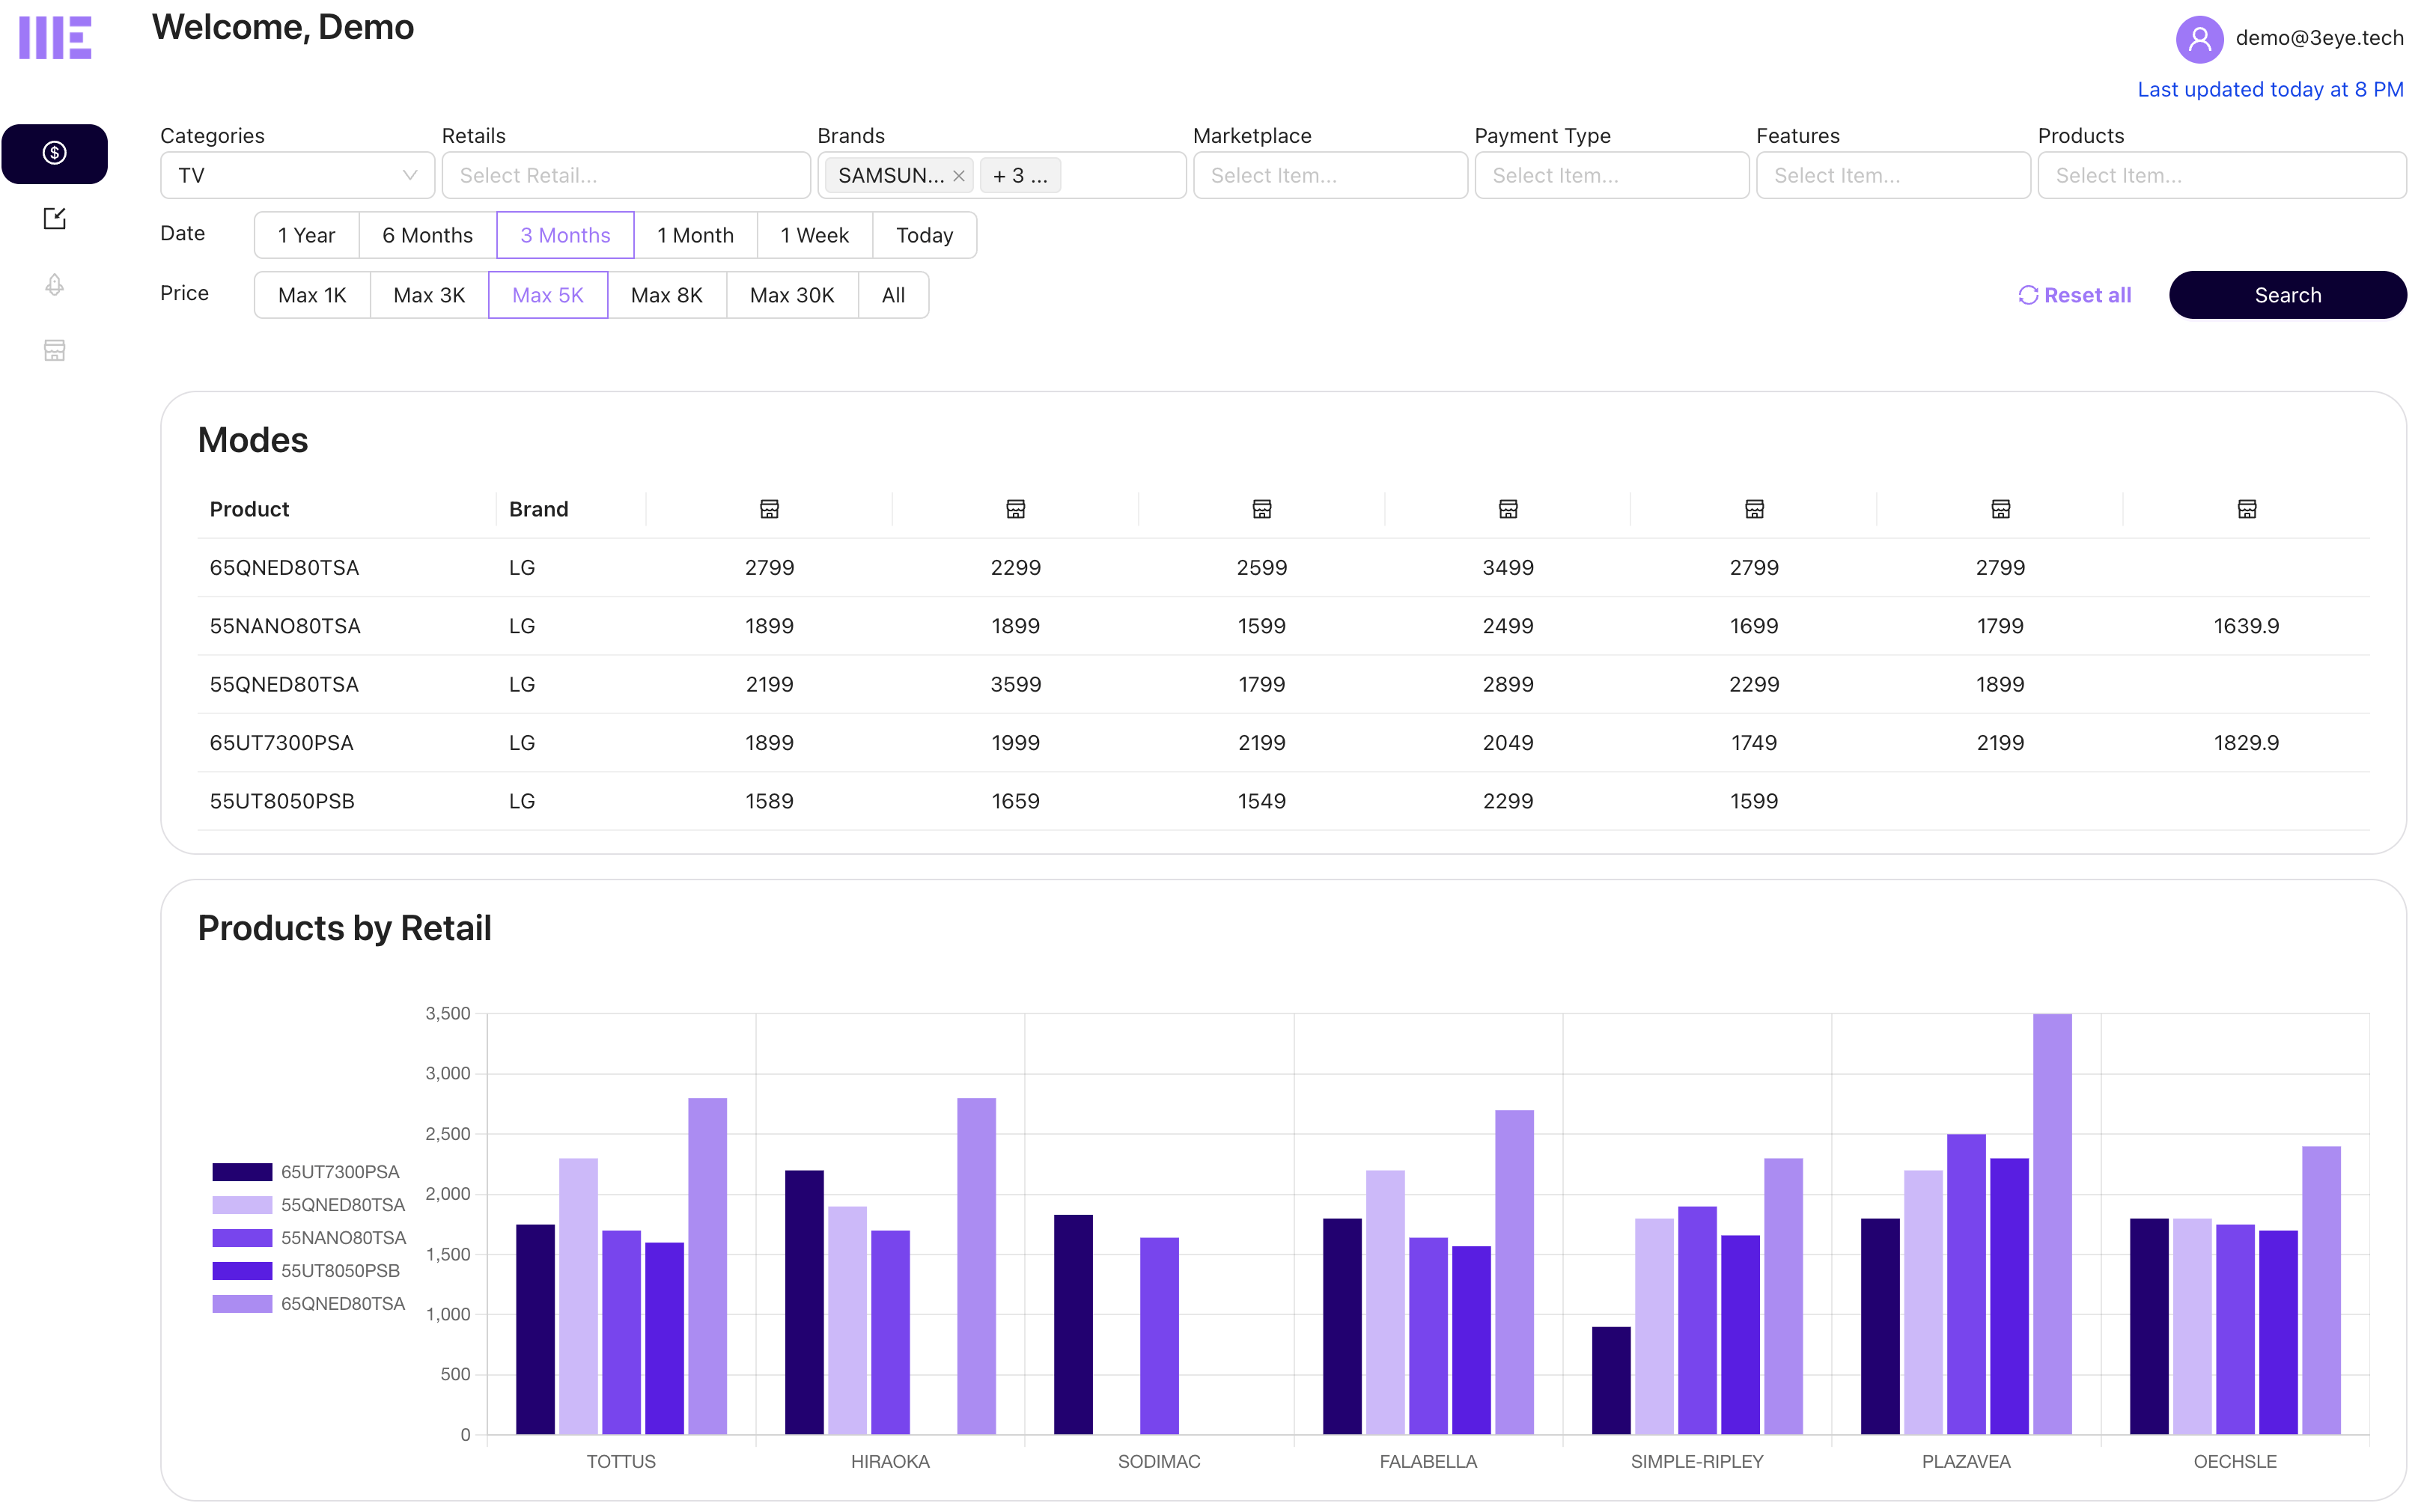Screen dimensions: 2427x1512
Task: Click the first store column header icon
Action: point(769,509)
